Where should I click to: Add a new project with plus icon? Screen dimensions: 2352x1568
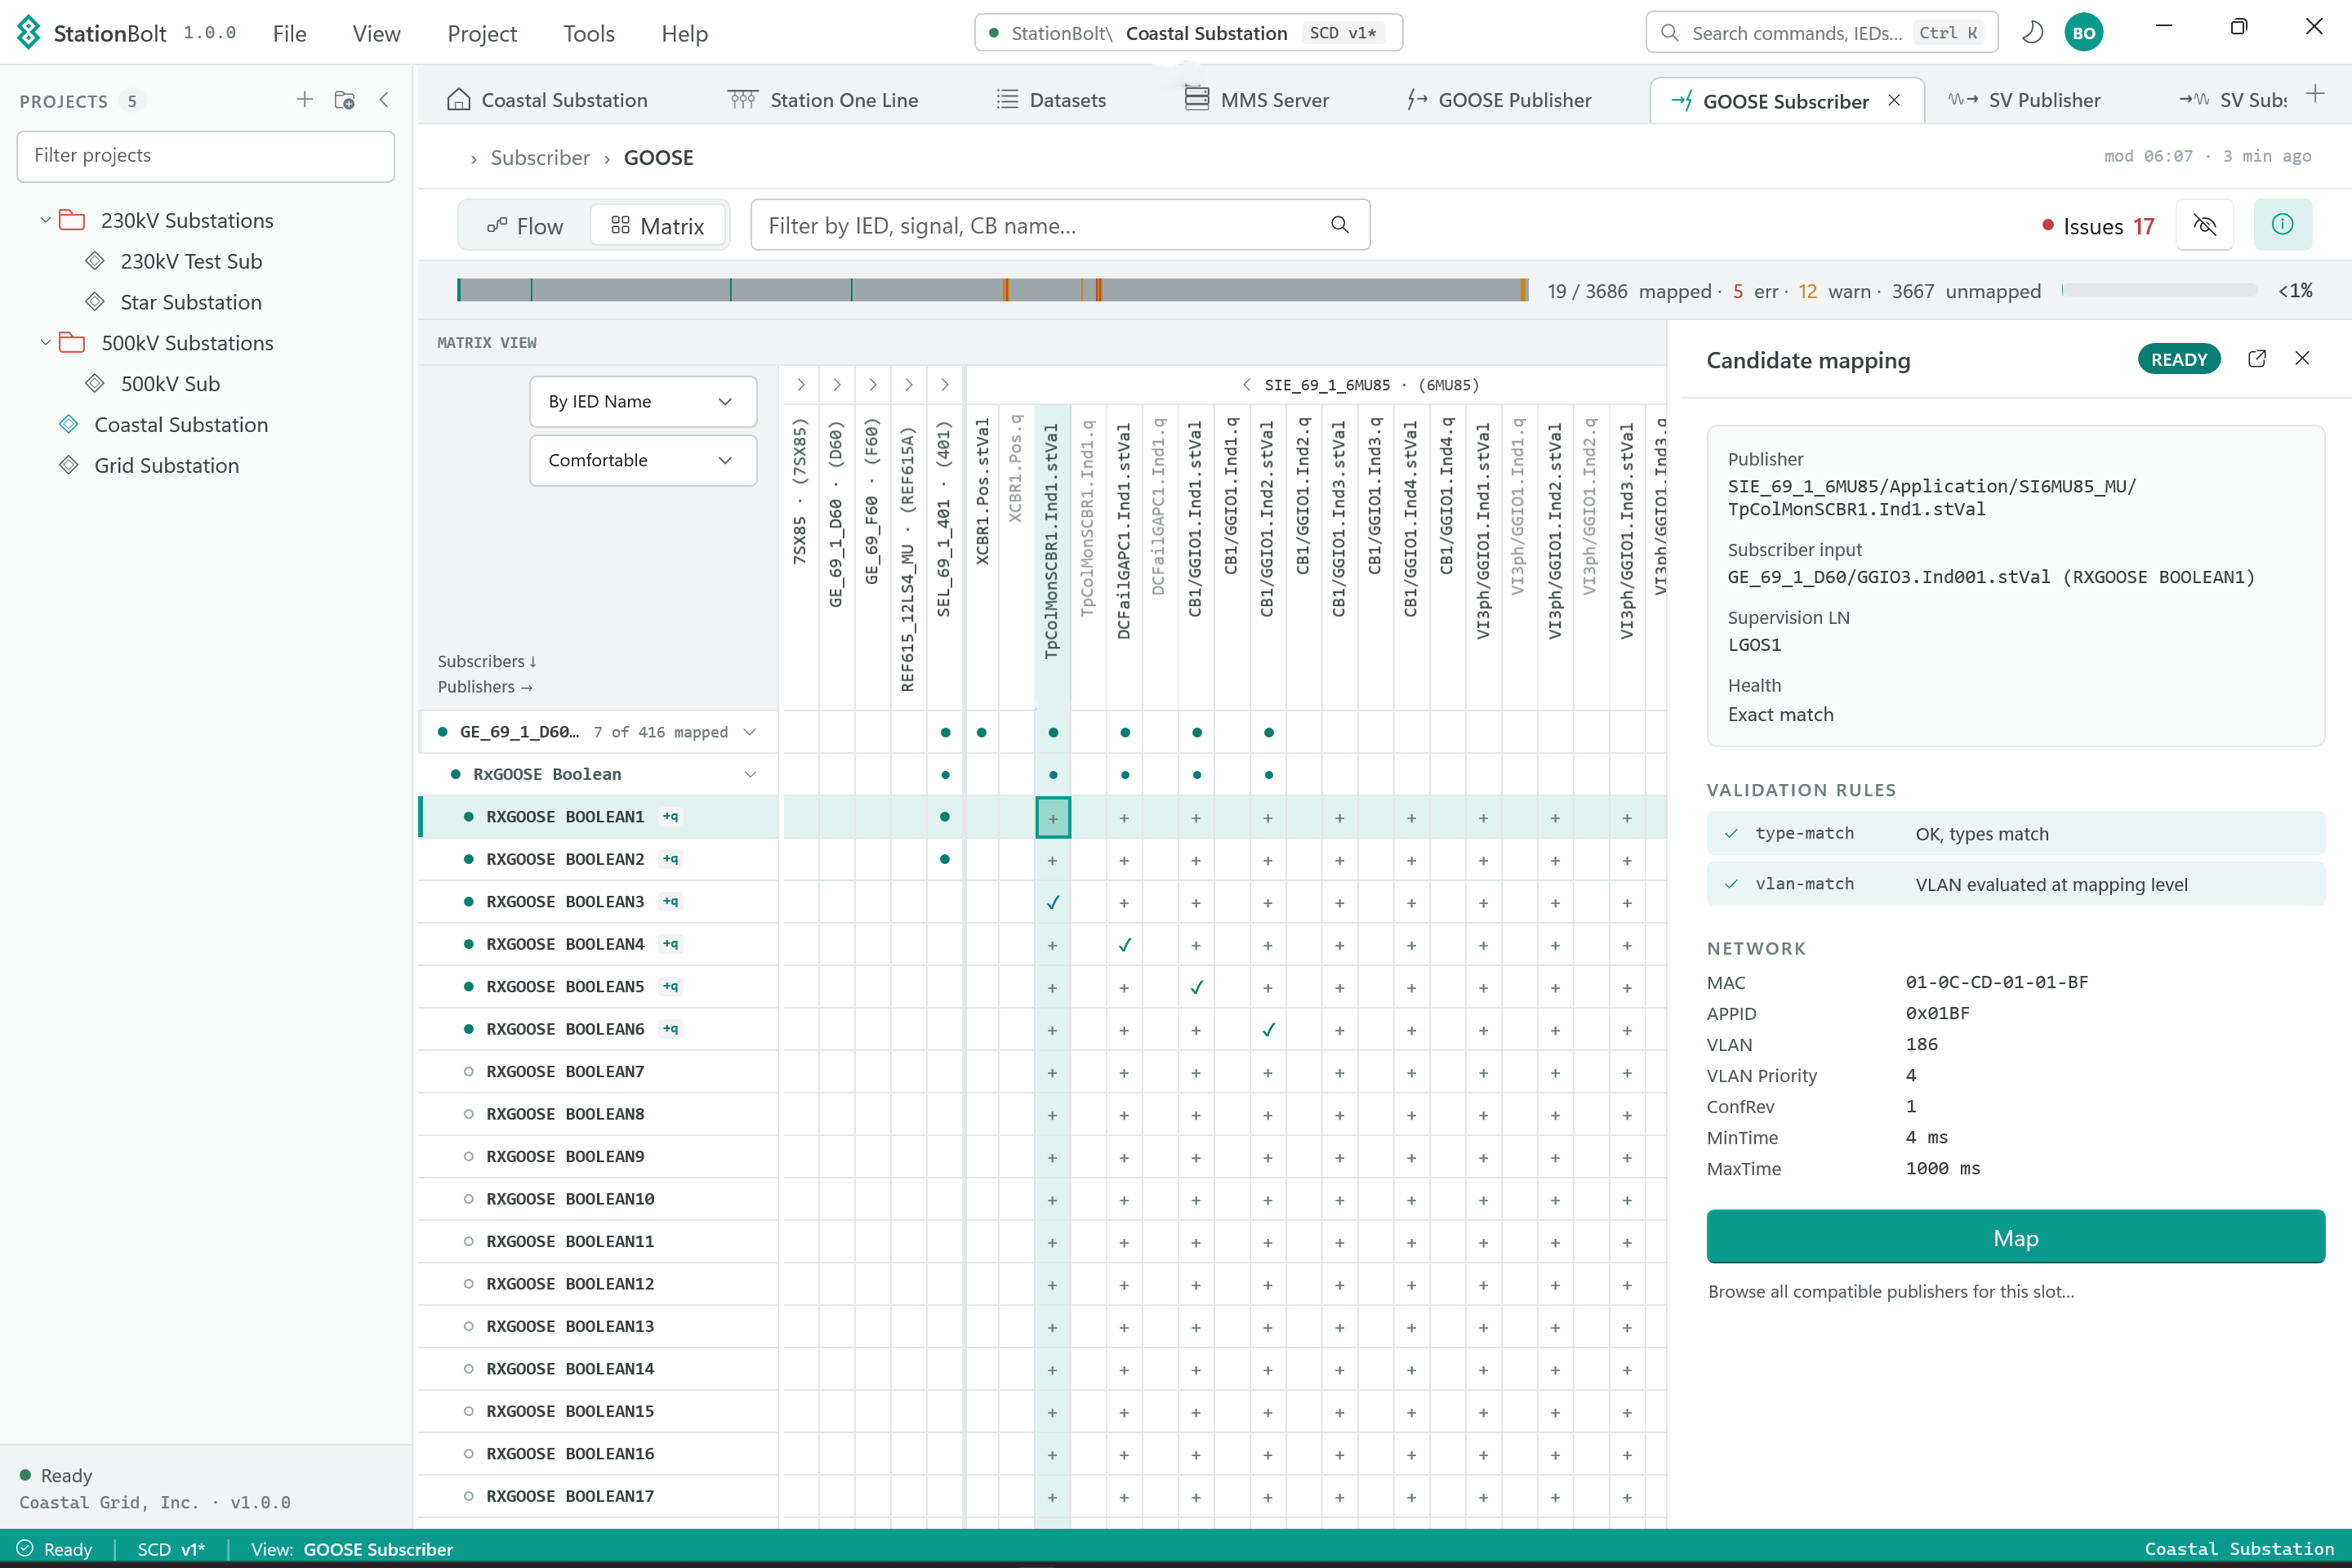(x=304, y=100)
